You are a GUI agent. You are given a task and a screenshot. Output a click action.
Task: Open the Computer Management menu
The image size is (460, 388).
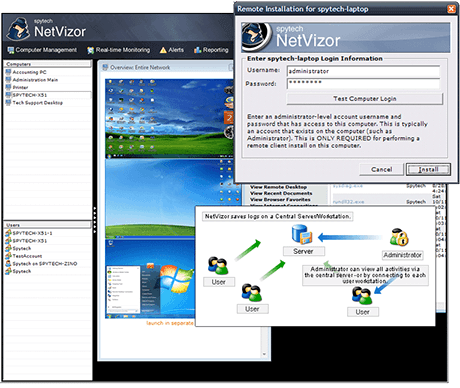point(42,50)
